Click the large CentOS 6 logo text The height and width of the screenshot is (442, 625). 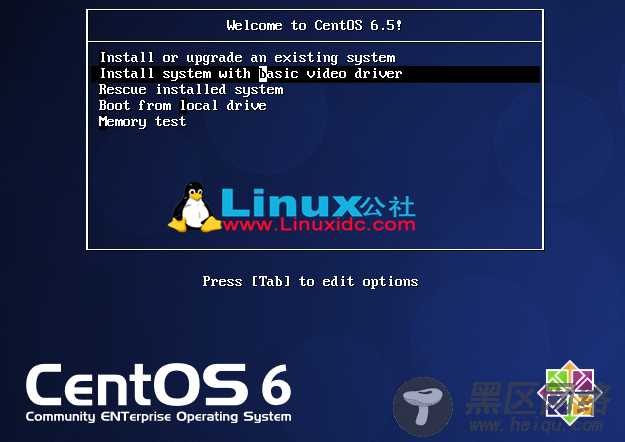point(159,385)
